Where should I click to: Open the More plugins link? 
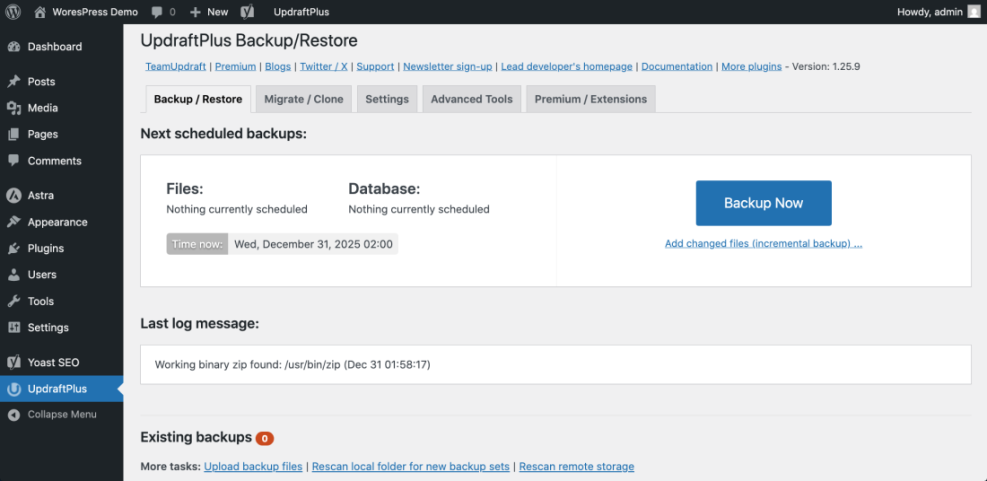752,66
